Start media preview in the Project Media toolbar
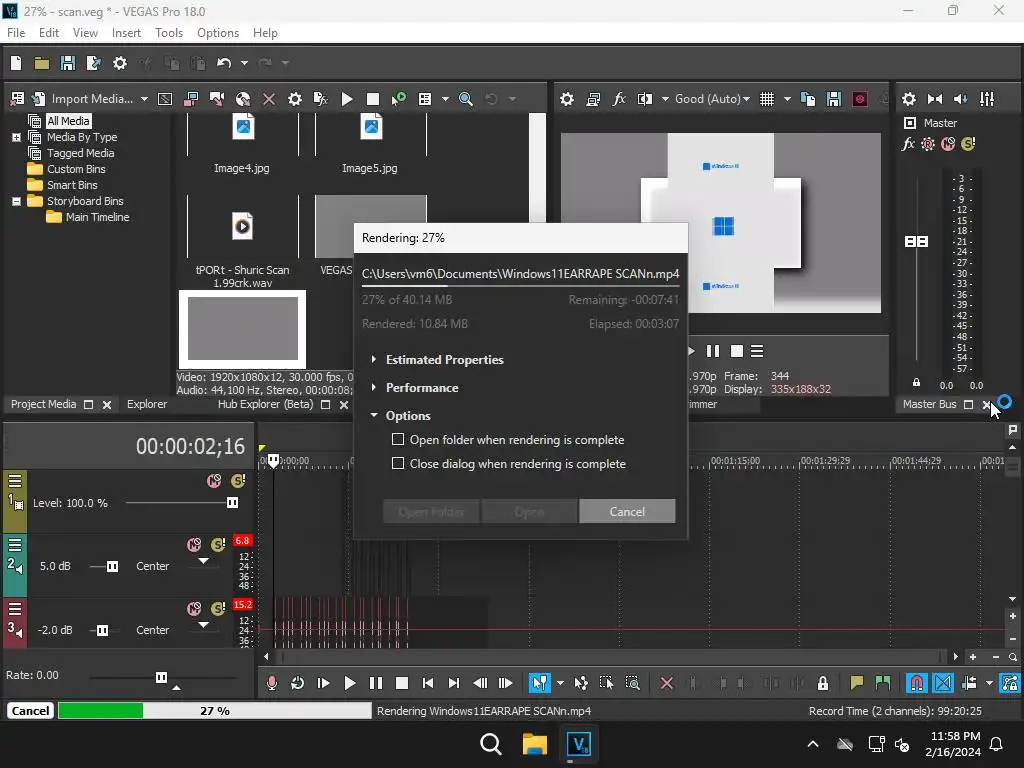 coord(347,99)
